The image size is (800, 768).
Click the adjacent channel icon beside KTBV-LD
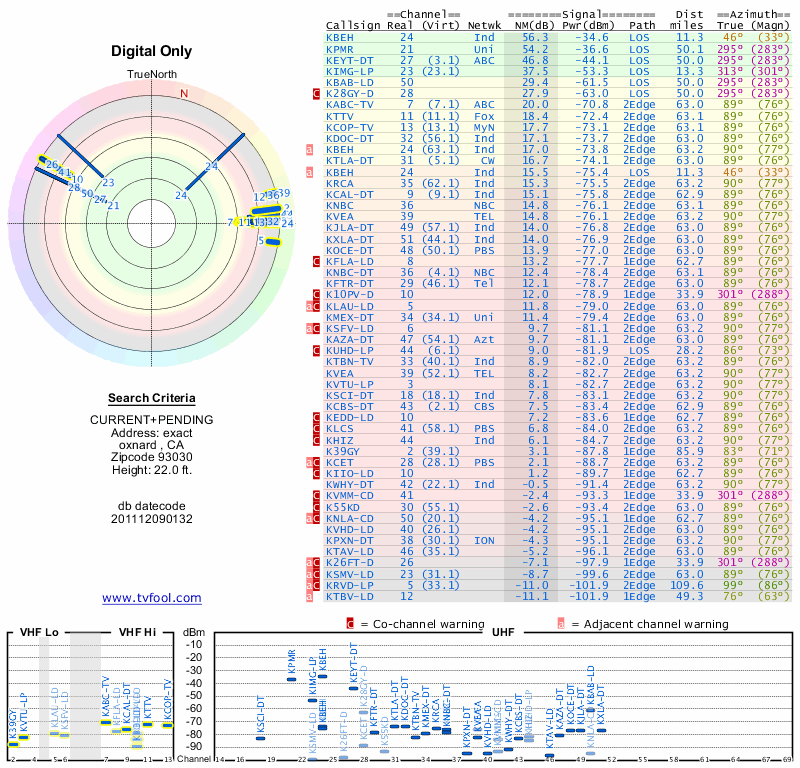coord(309,597)
